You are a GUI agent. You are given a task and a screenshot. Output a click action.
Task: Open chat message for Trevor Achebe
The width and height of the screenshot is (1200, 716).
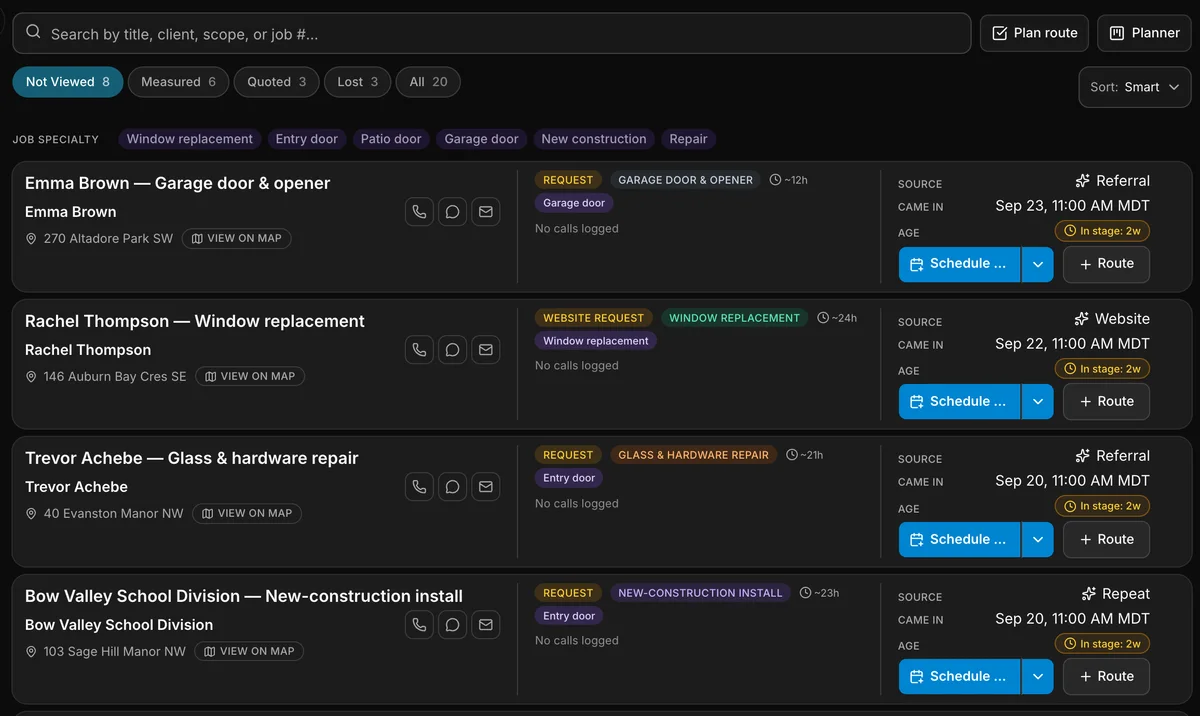[x=453, y=487]
